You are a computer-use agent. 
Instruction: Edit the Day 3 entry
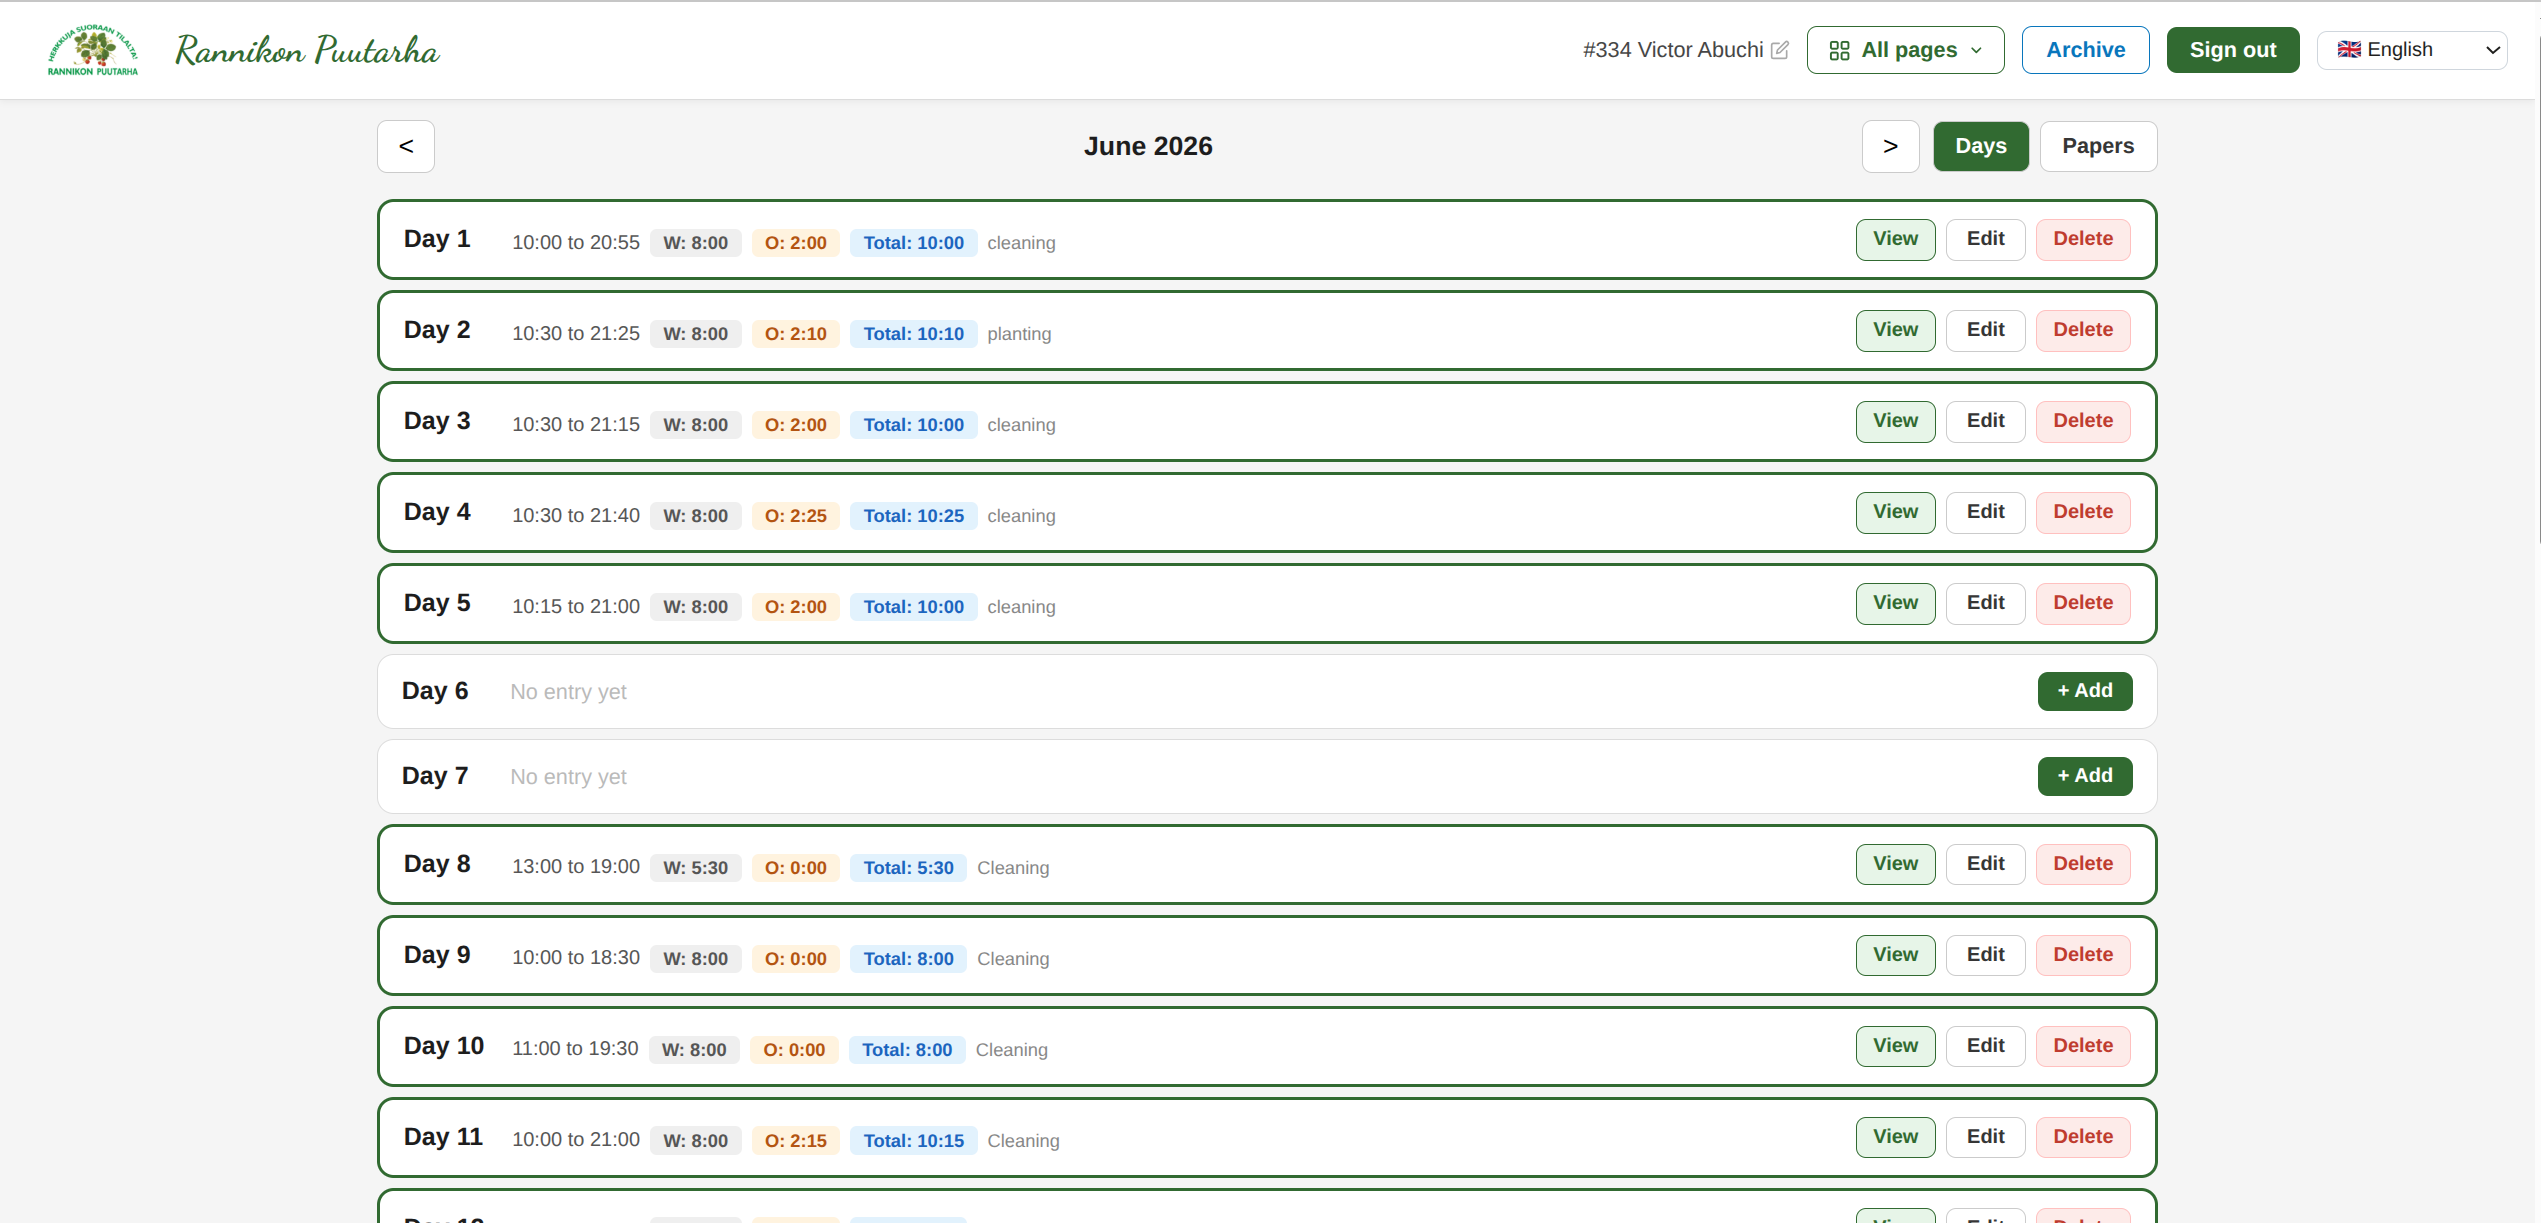[x=1985, y=421]
